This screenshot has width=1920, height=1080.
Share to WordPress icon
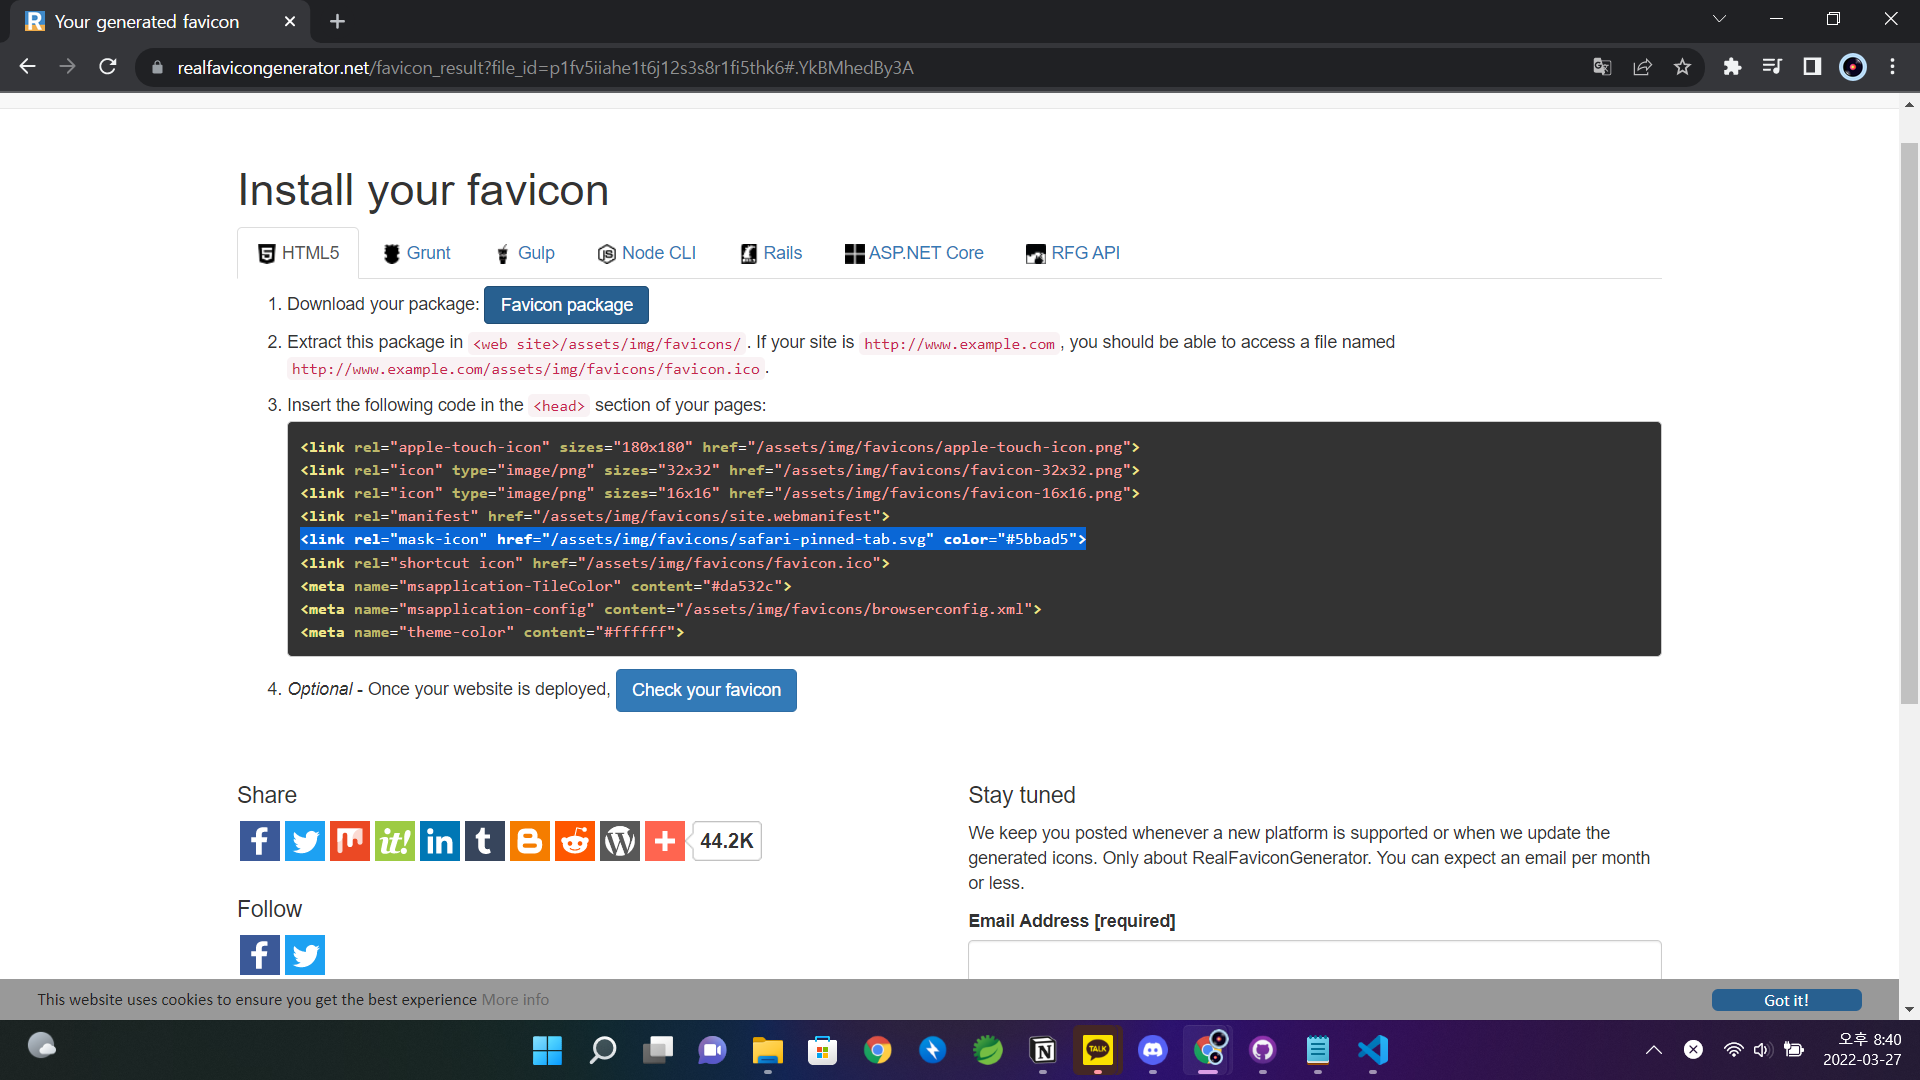coord(620,841)
